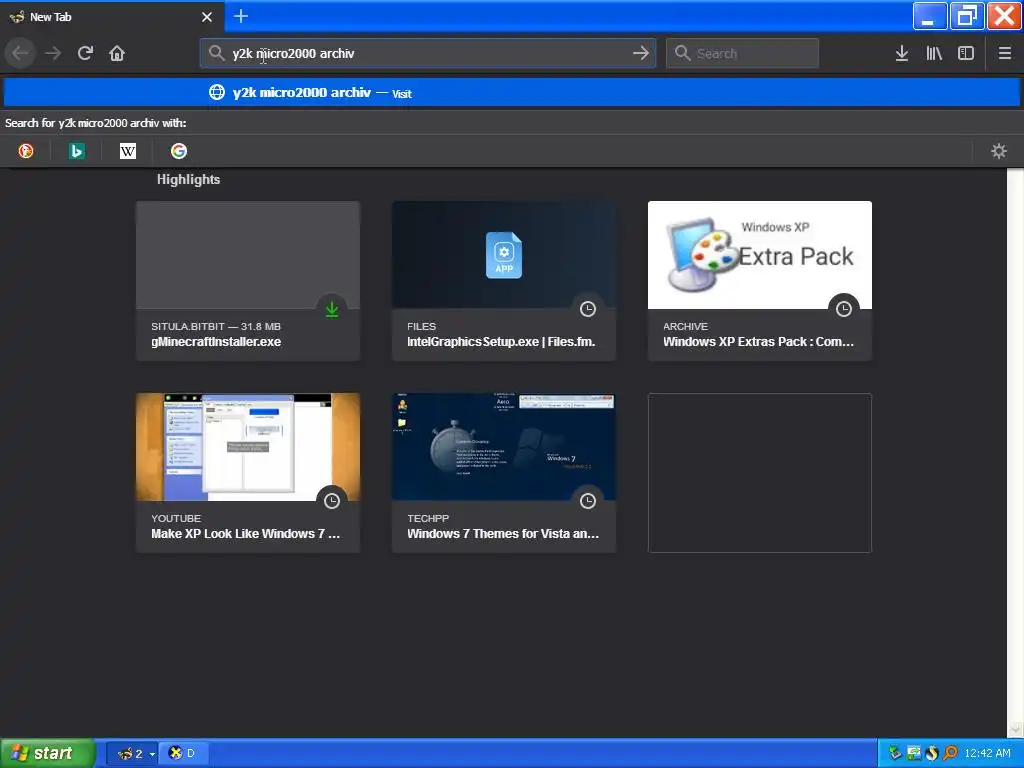Screen dimensions: 1024x768
Task: Click in the address bar text field
Action: pos(428,53)
